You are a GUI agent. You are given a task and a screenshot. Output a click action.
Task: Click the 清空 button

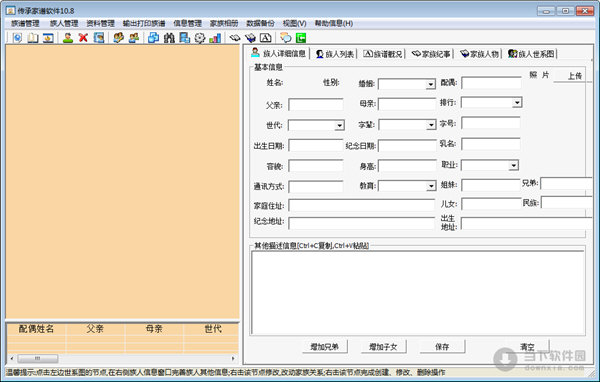[x=527, y=347]
